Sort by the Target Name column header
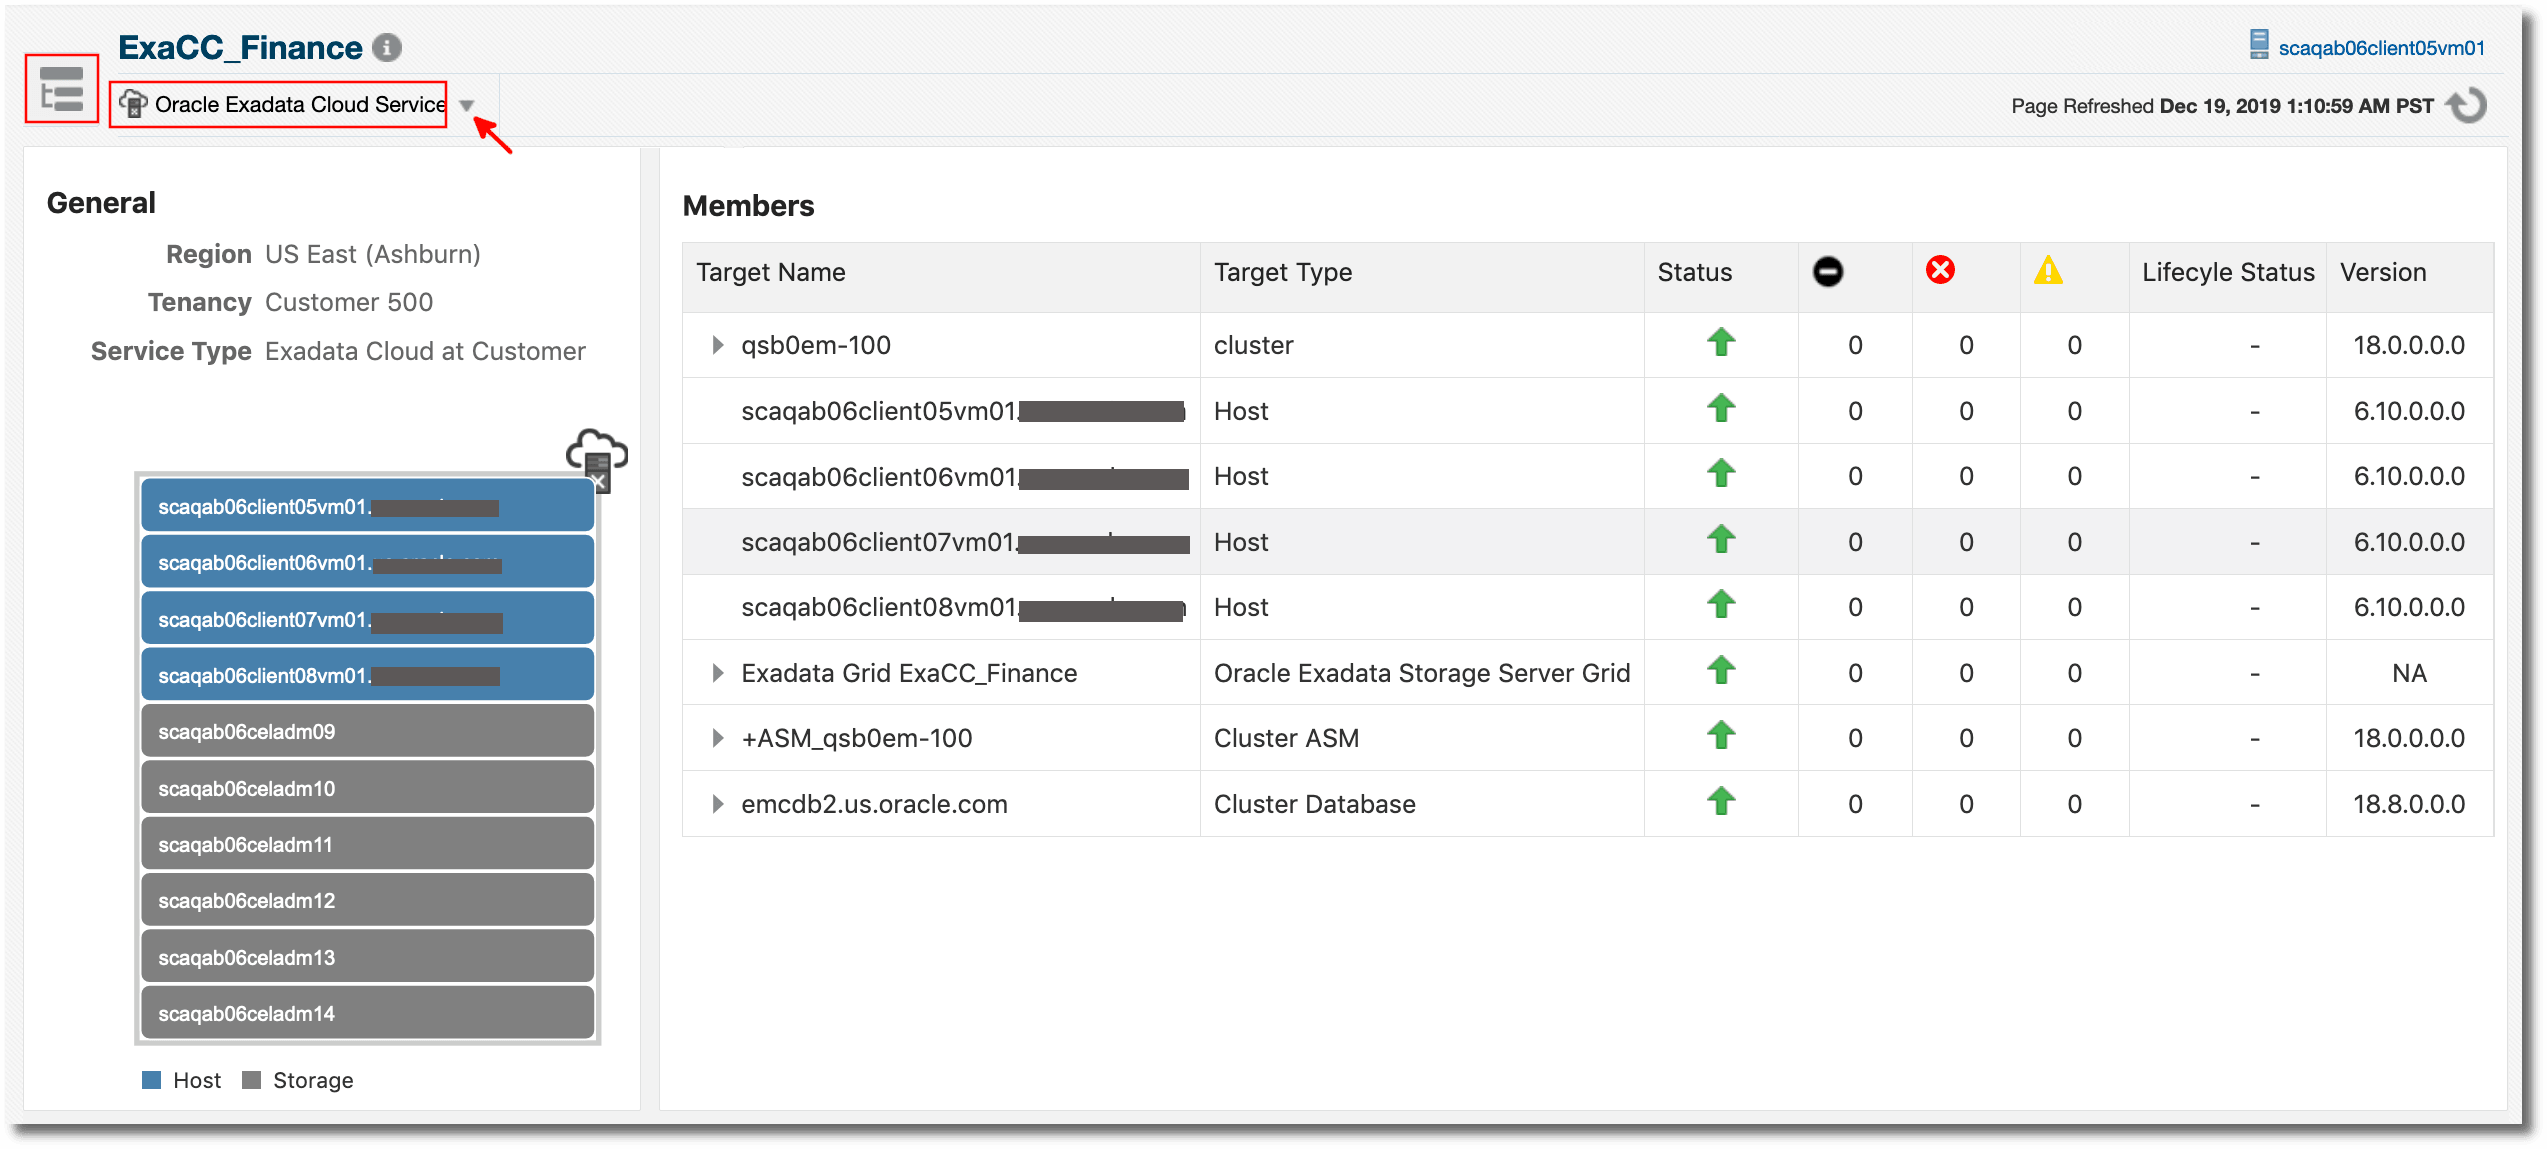This screenshot has height=1149, width=2547. click(x=770, y=272)
